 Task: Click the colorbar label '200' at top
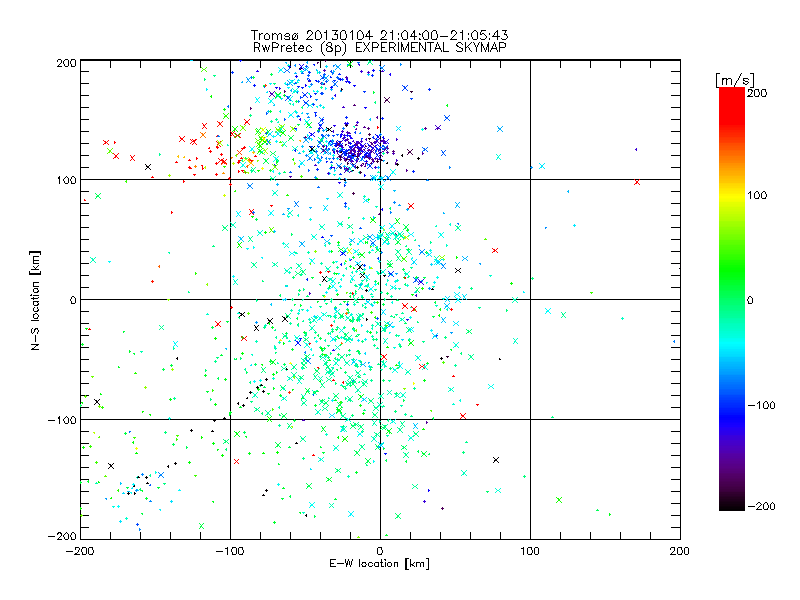[757, 93]
